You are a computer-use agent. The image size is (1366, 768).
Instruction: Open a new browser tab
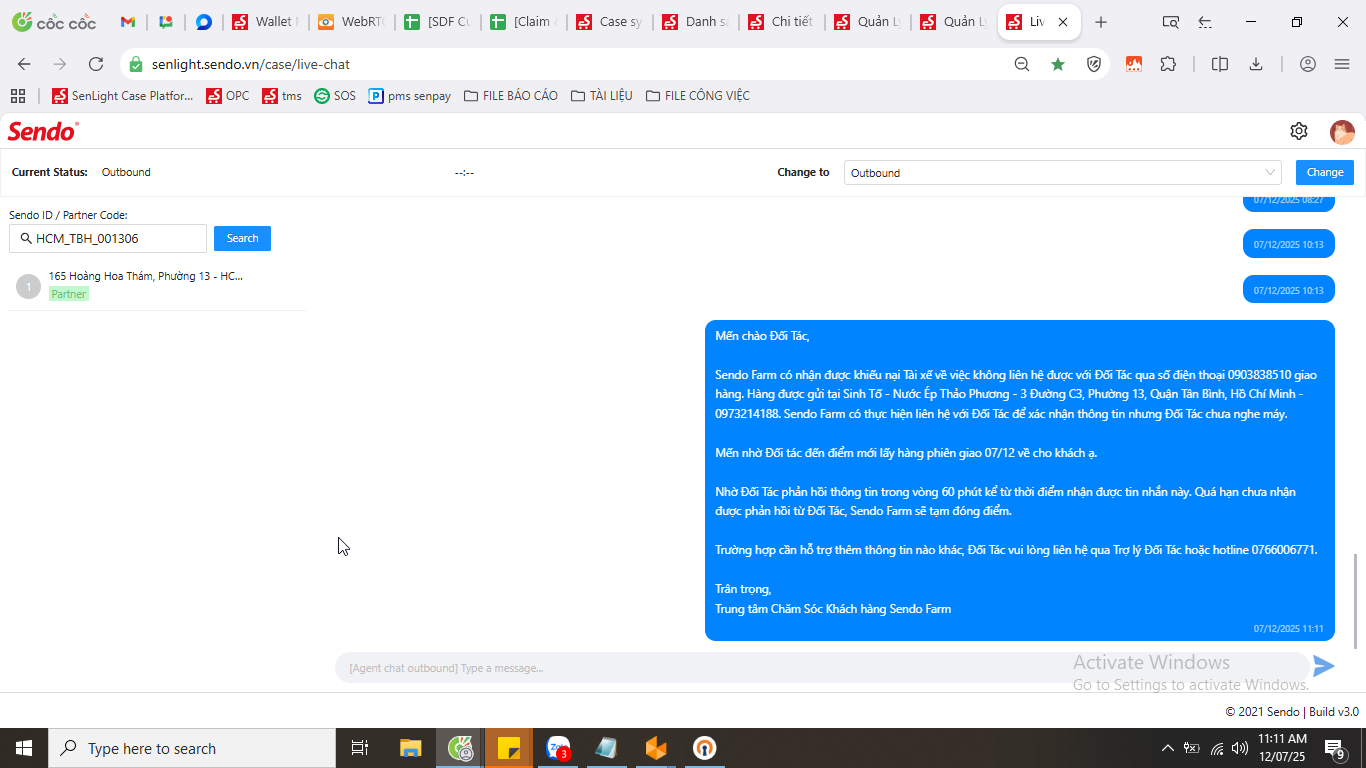1101,22
